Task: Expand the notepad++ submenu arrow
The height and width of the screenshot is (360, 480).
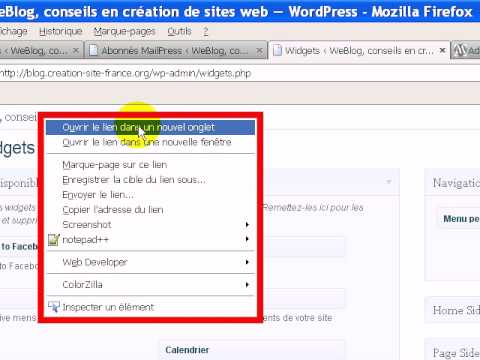Action: coord(247,239)
